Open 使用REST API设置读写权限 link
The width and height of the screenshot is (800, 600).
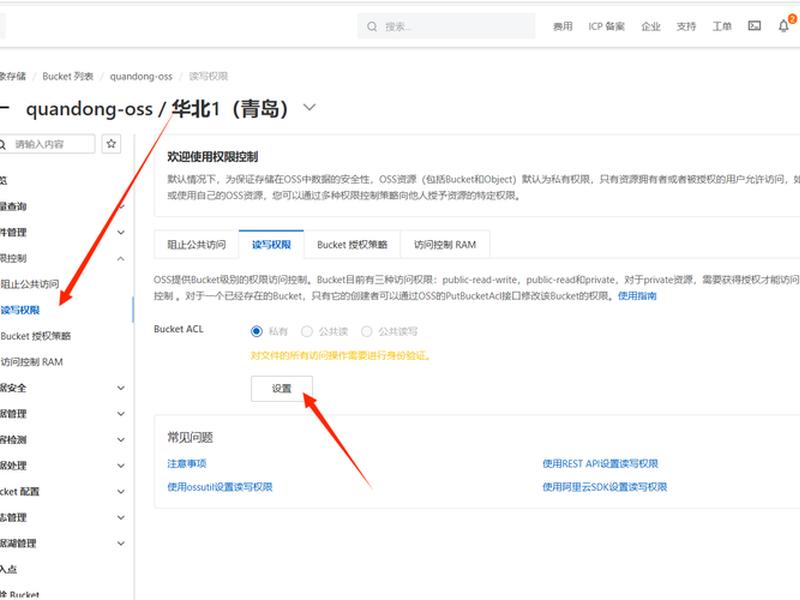600,463
